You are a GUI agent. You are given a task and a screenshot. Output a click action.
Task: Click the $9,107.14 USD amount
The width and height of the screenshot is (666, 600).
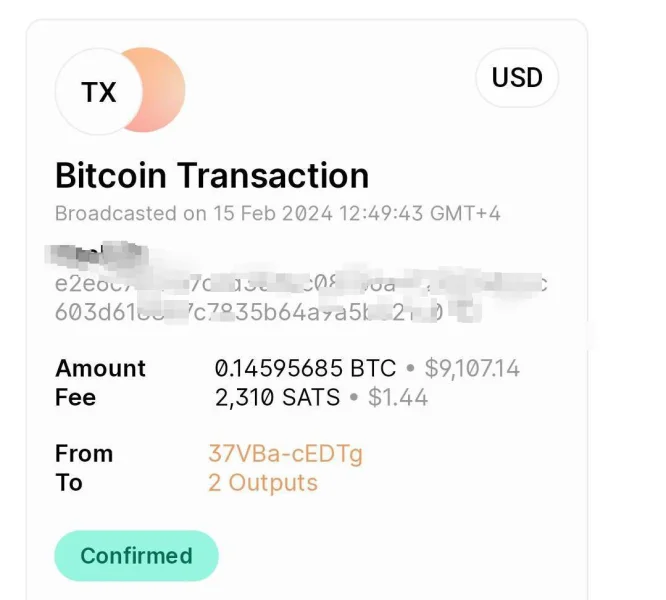472,368
